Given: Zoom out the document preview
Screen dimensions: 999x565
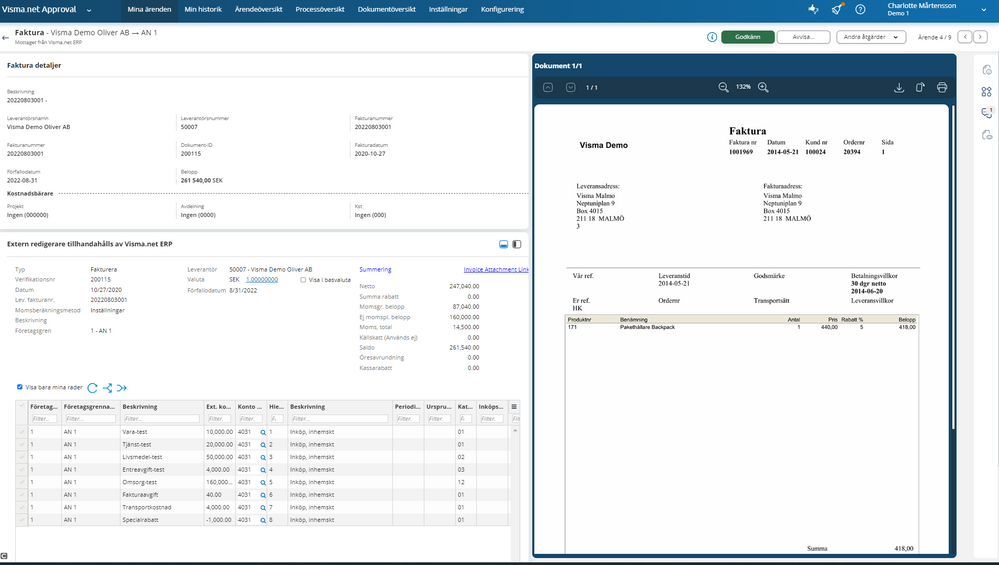Looking at the screenshot, I should pos(723,88).
